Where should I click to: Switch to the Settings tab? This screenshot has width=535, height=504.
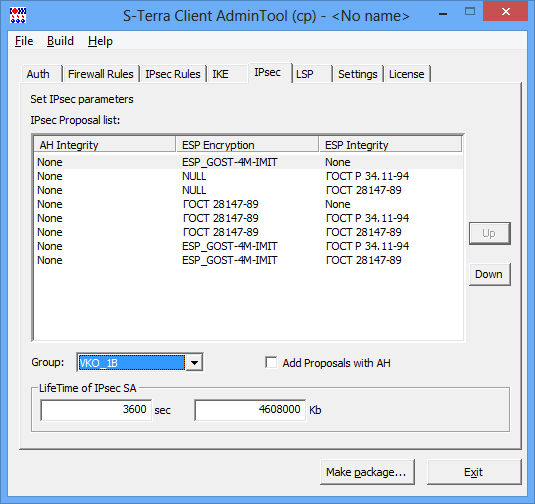pyautogui.click(x=358, y=74)
